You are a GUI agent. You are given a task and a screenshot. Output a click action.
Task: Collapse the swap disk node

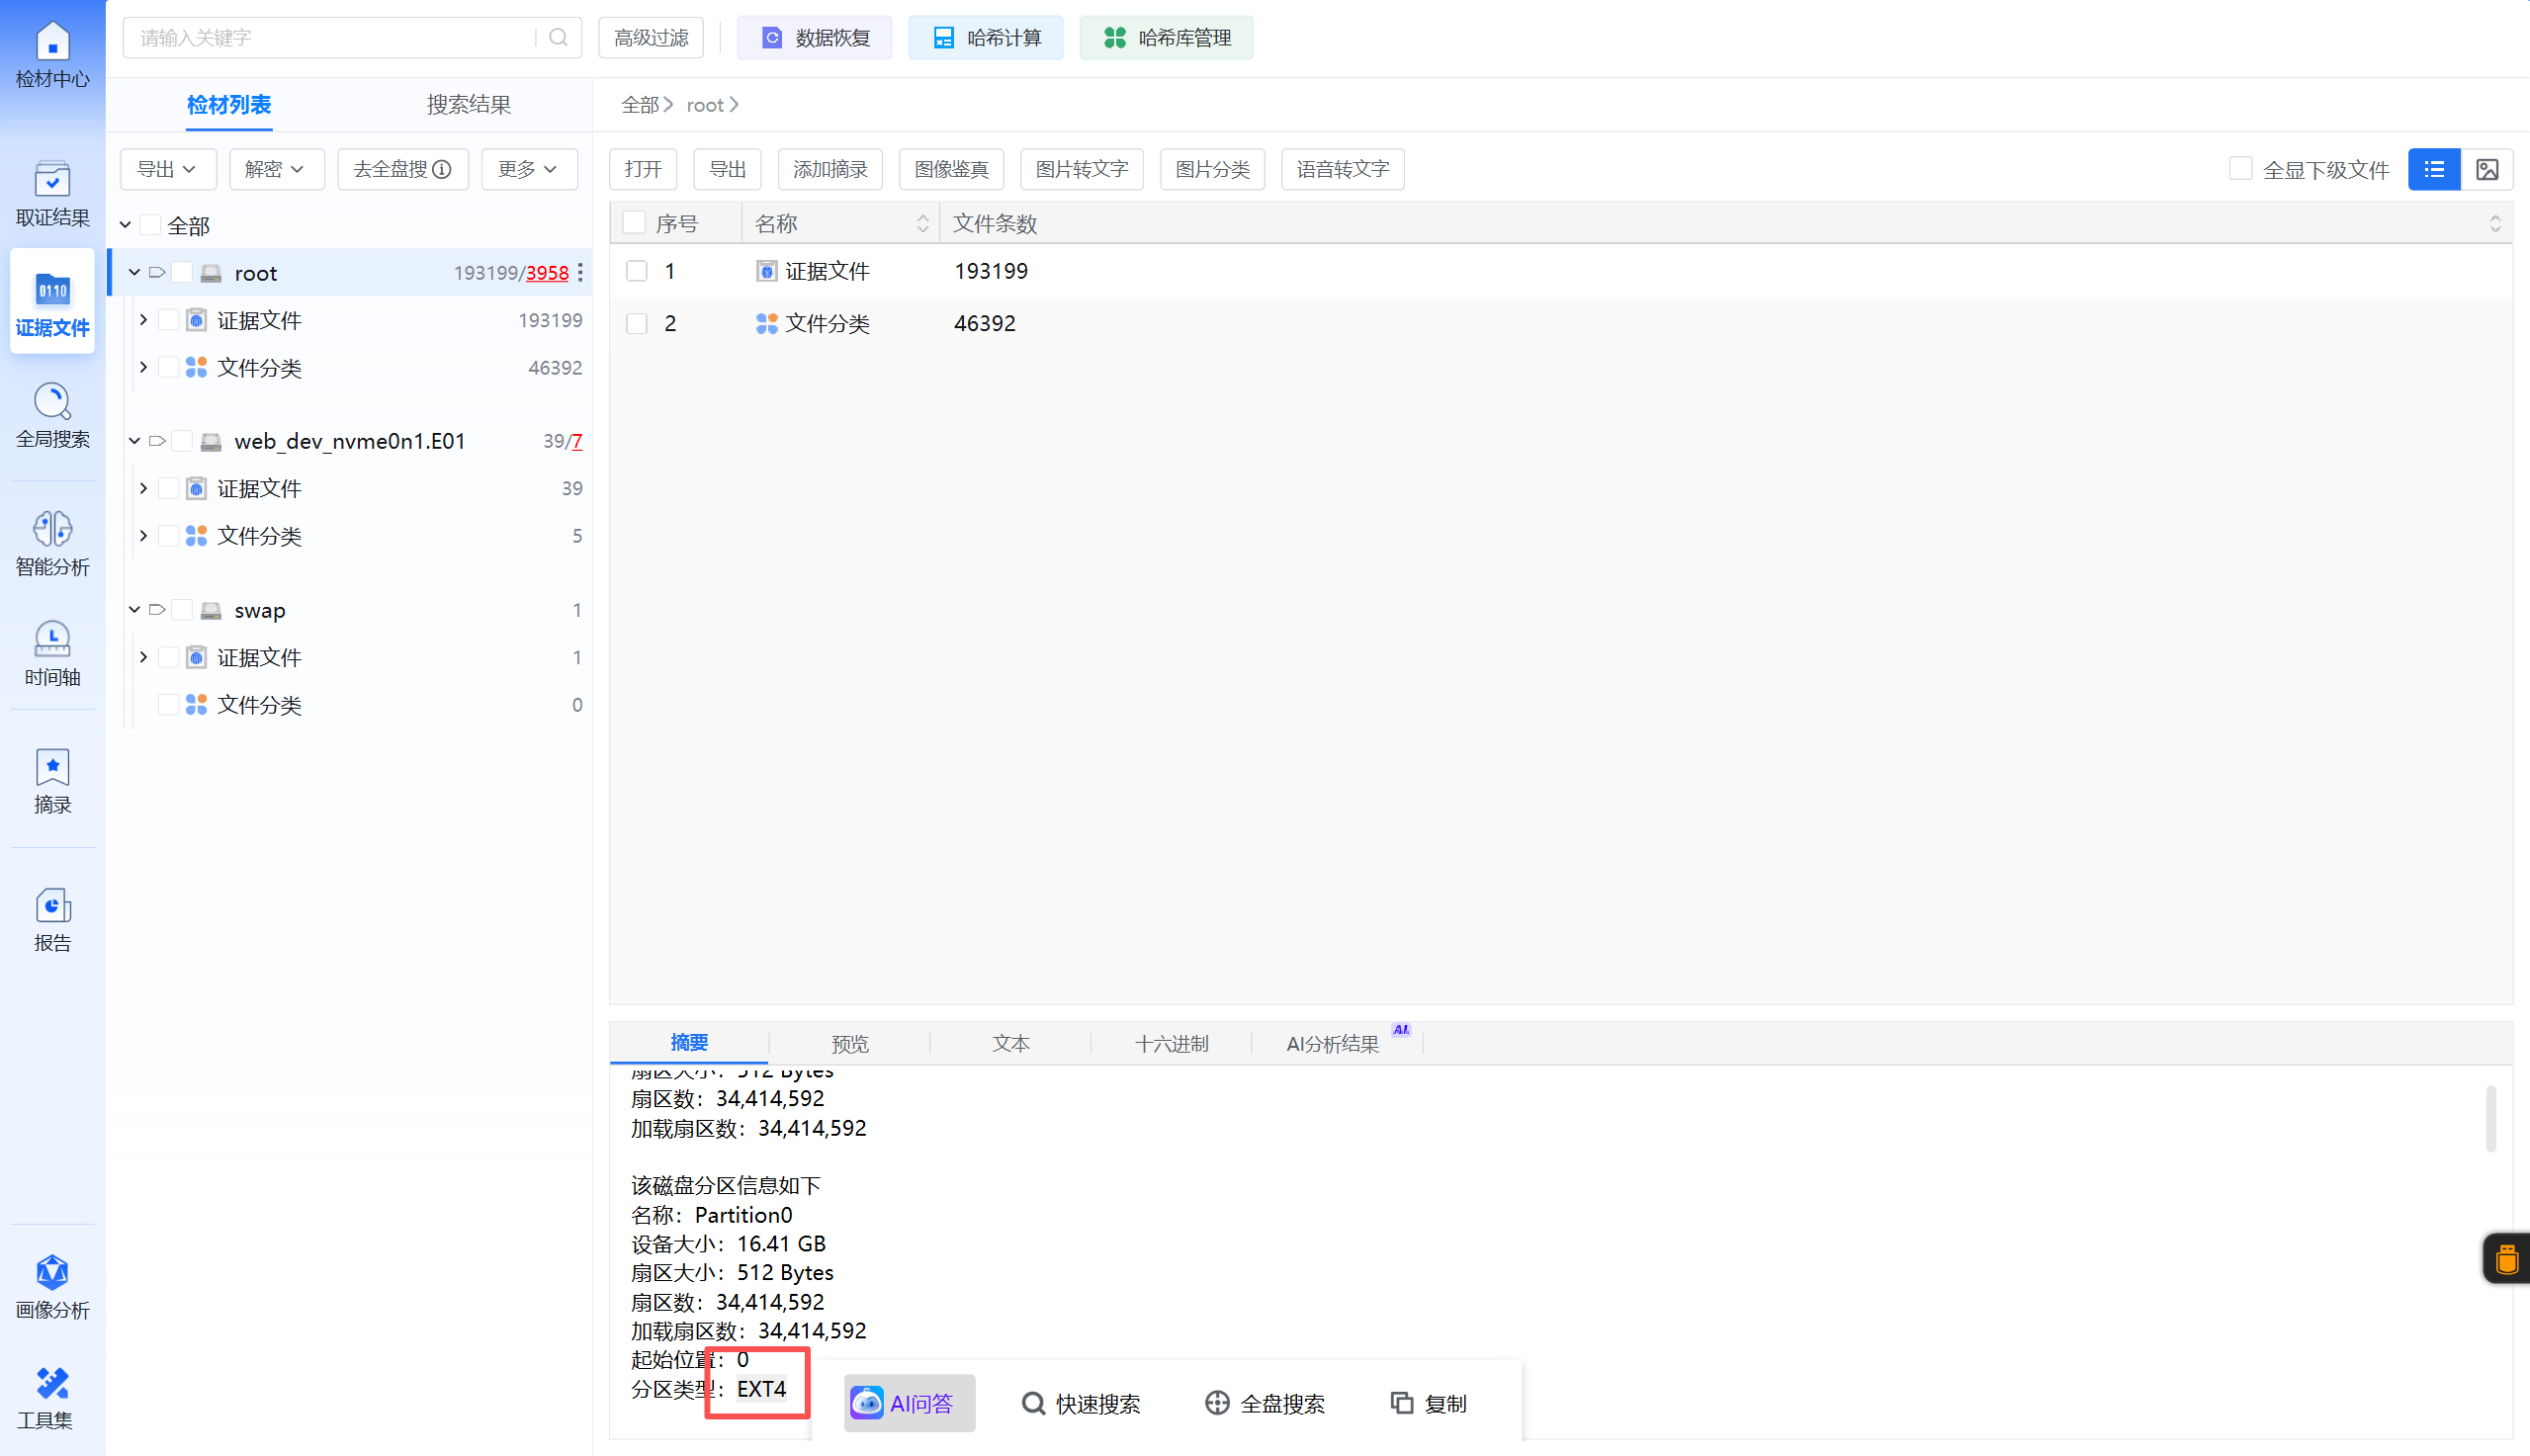pyautogui.click(x=135, y=609)
